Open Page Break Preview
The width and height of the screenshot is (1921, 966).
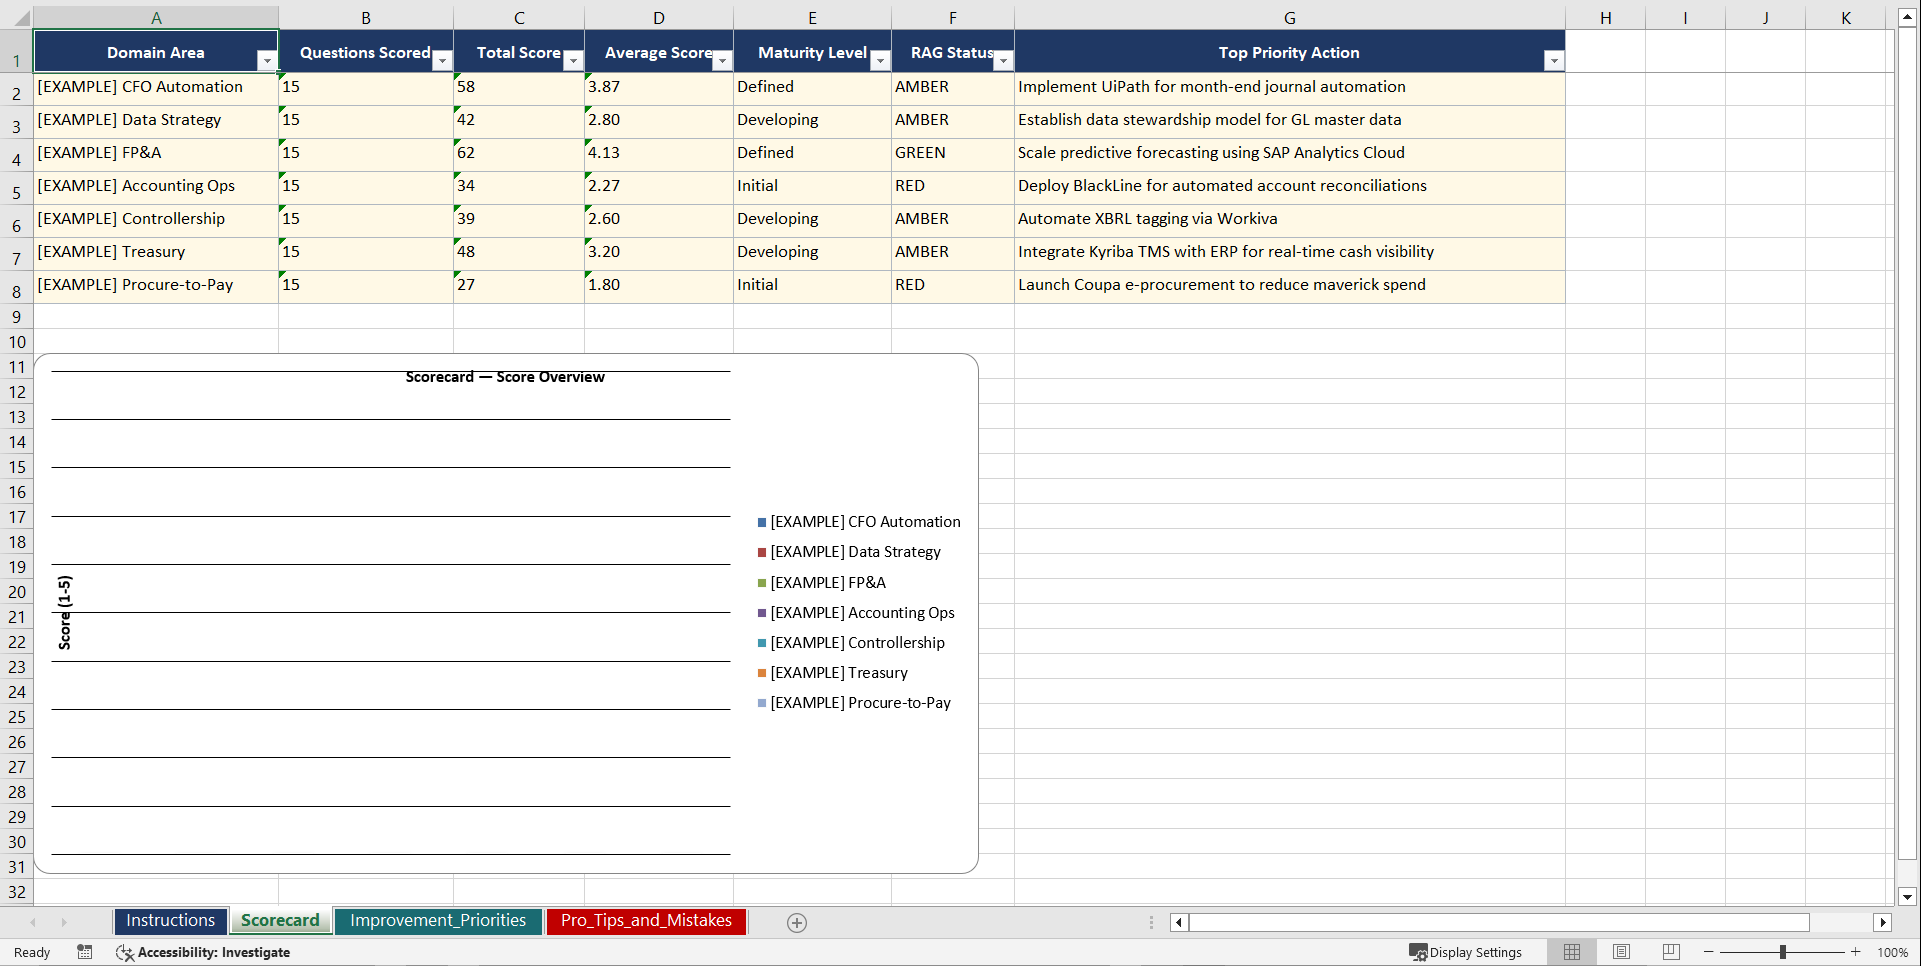click(x=1670, y=952)
